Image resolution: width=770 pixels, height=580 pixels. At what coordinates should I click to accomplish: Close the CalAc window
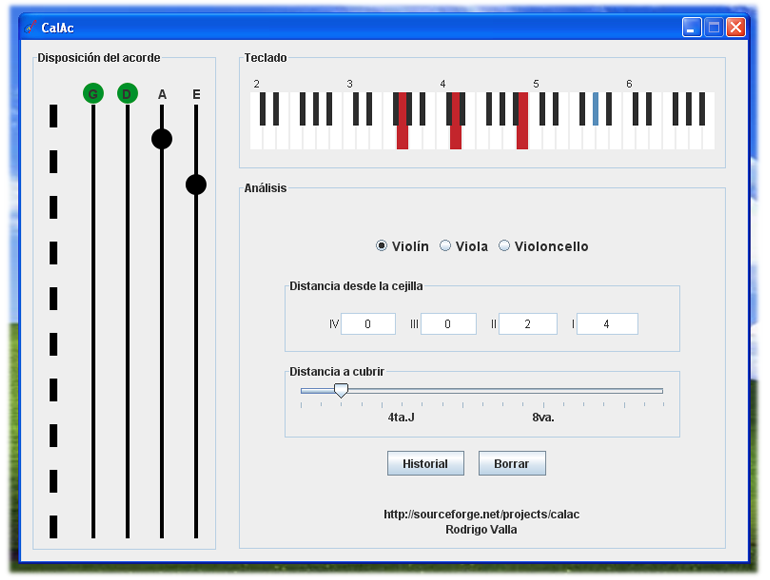click(x=736, y=28)
